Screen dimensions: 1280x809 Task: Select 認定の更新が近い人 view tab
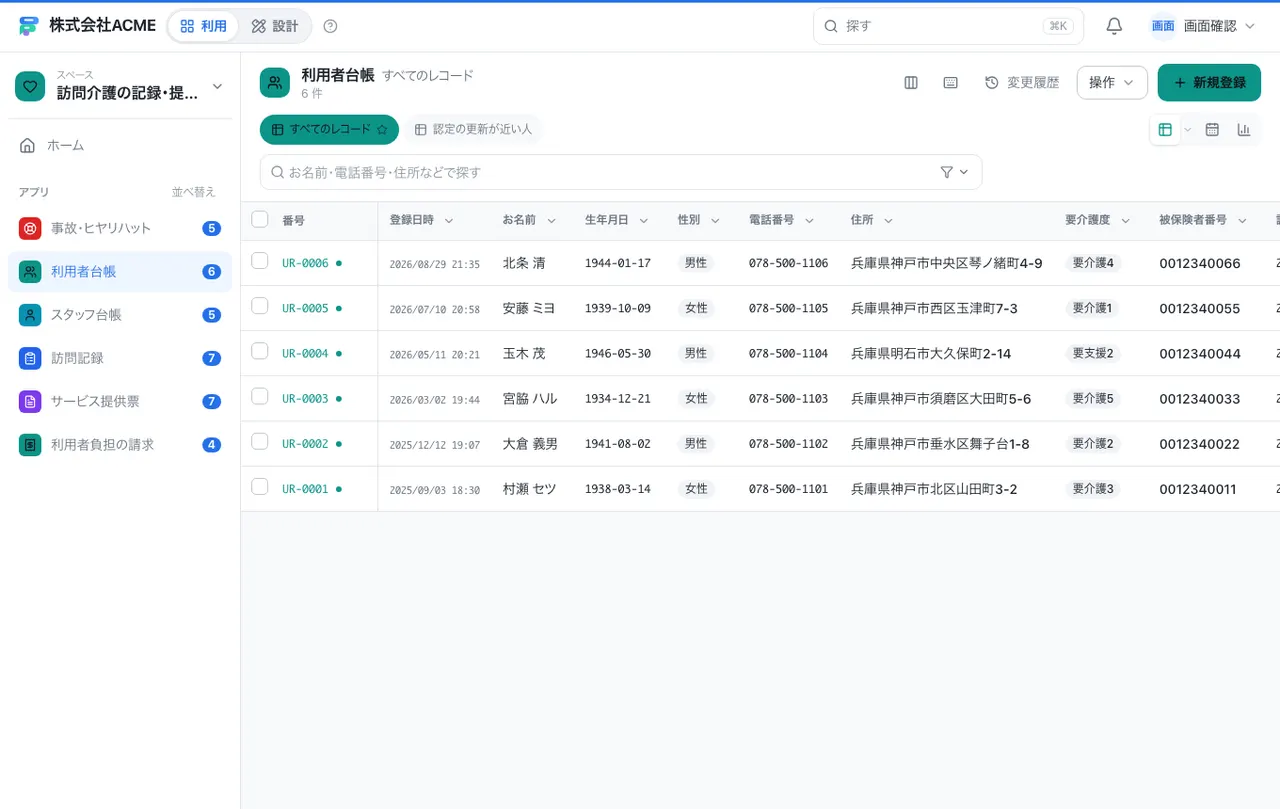[473, 130]
